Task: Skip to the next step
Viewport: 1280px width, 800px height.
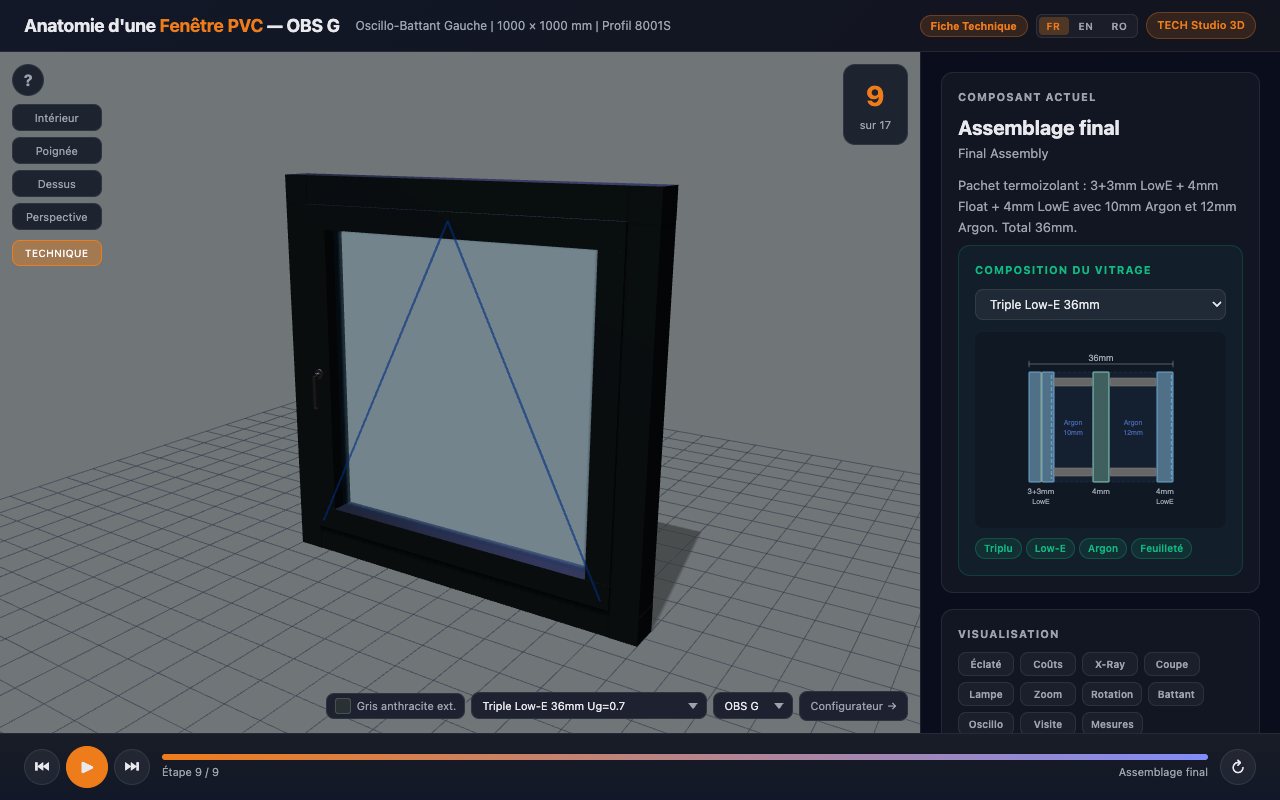Action: click(132, 767)
